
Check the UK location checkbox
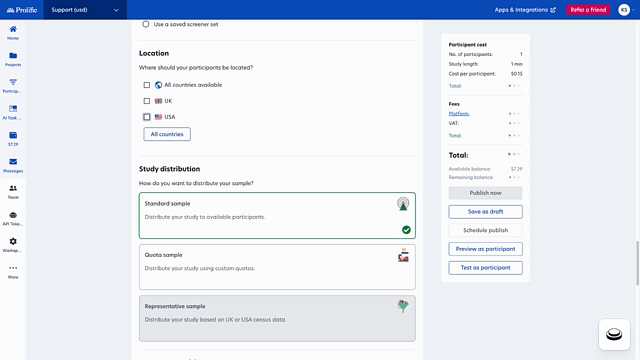tap(147, 101)
